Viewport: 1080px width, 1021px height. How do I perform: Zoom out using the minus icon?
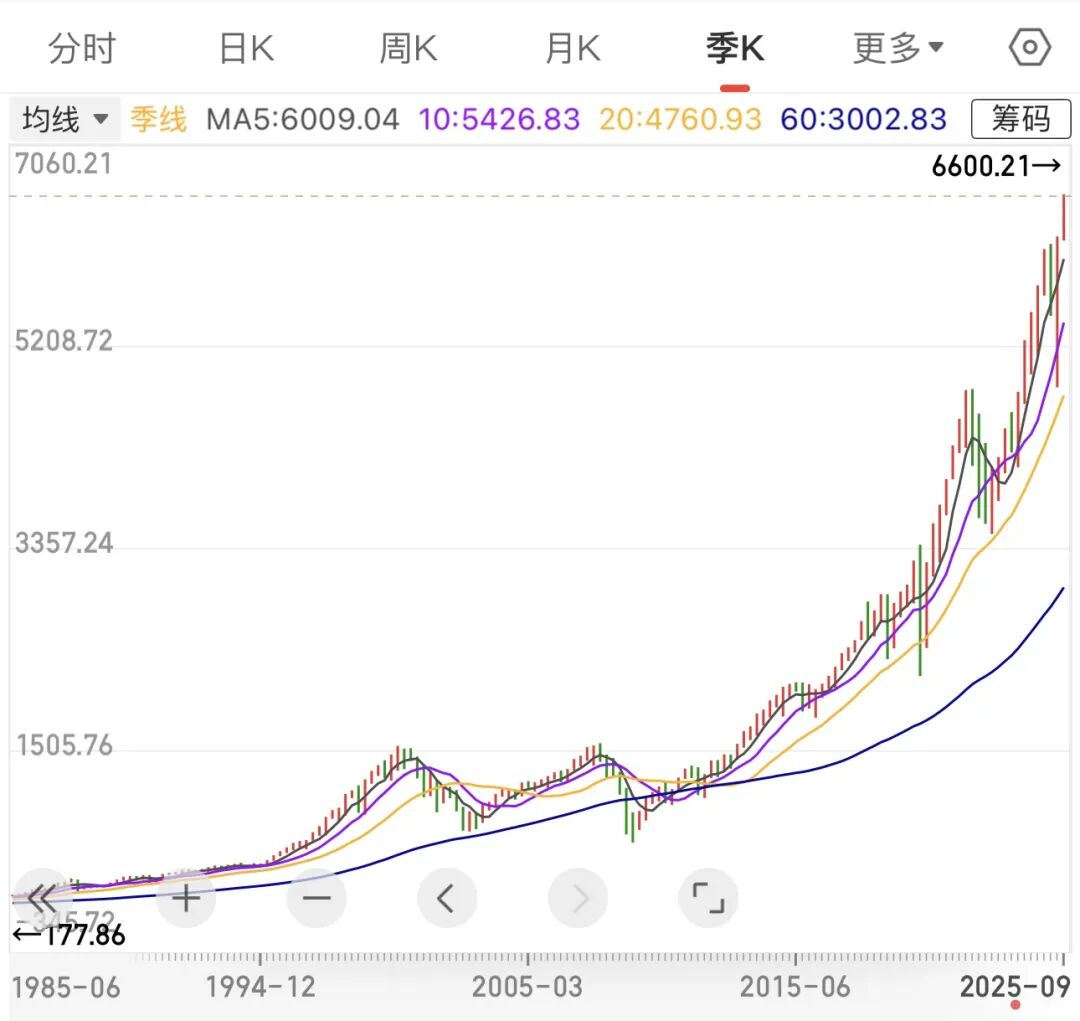[316, 897]
